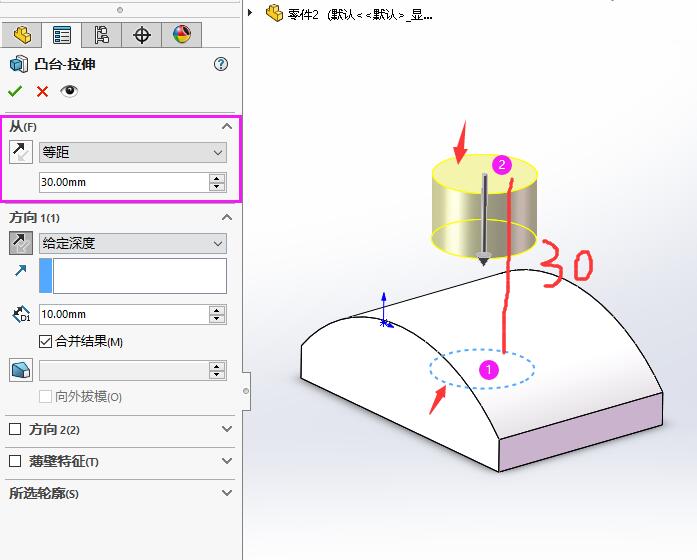Decrease the draft angle value
This screenshot has width=697, height=560.
tap(217, 375)
